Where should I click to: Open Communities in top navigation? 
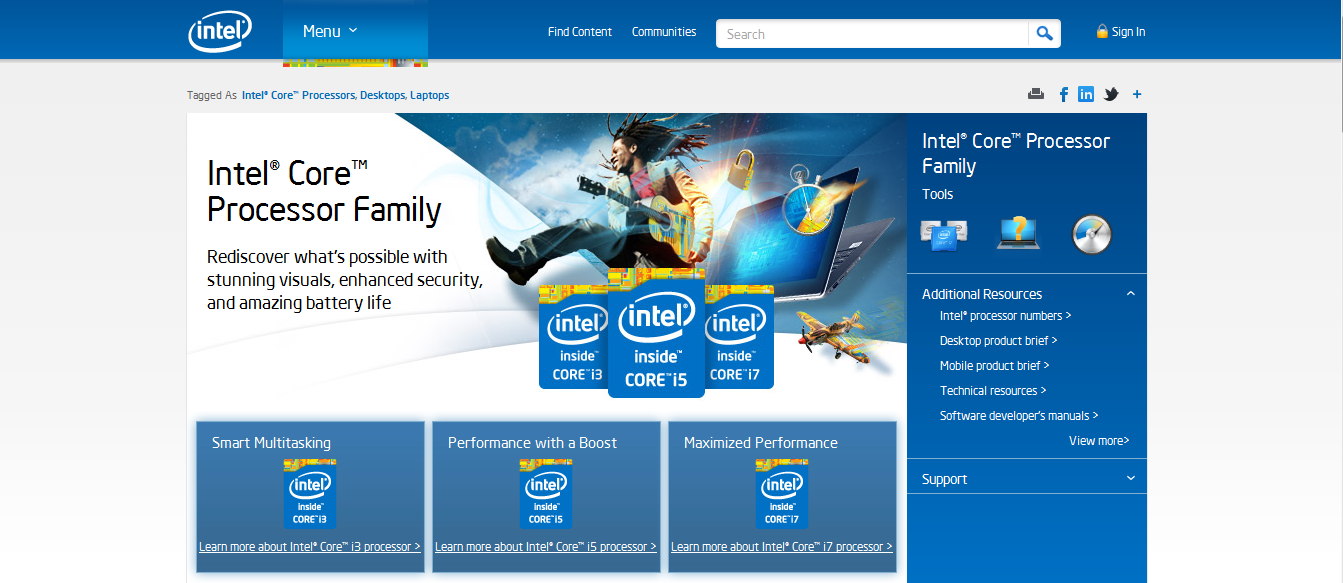click(x=664, y=32)
